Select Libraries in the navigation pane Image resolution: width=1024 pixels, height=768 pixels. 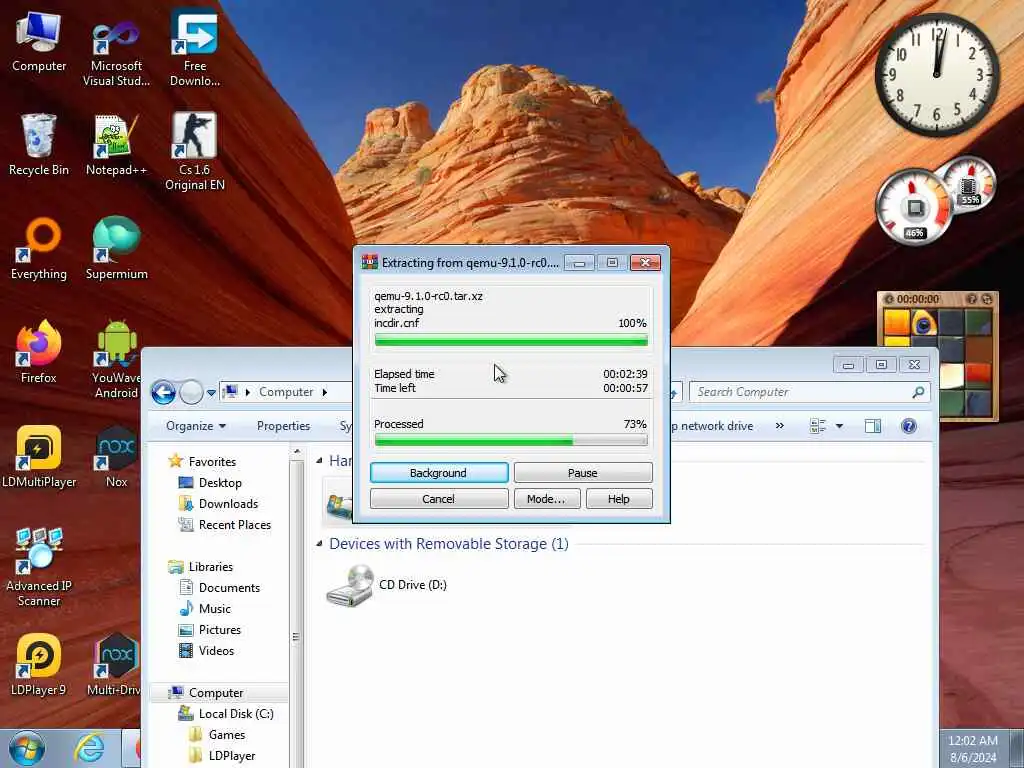(x=210, y=567)
